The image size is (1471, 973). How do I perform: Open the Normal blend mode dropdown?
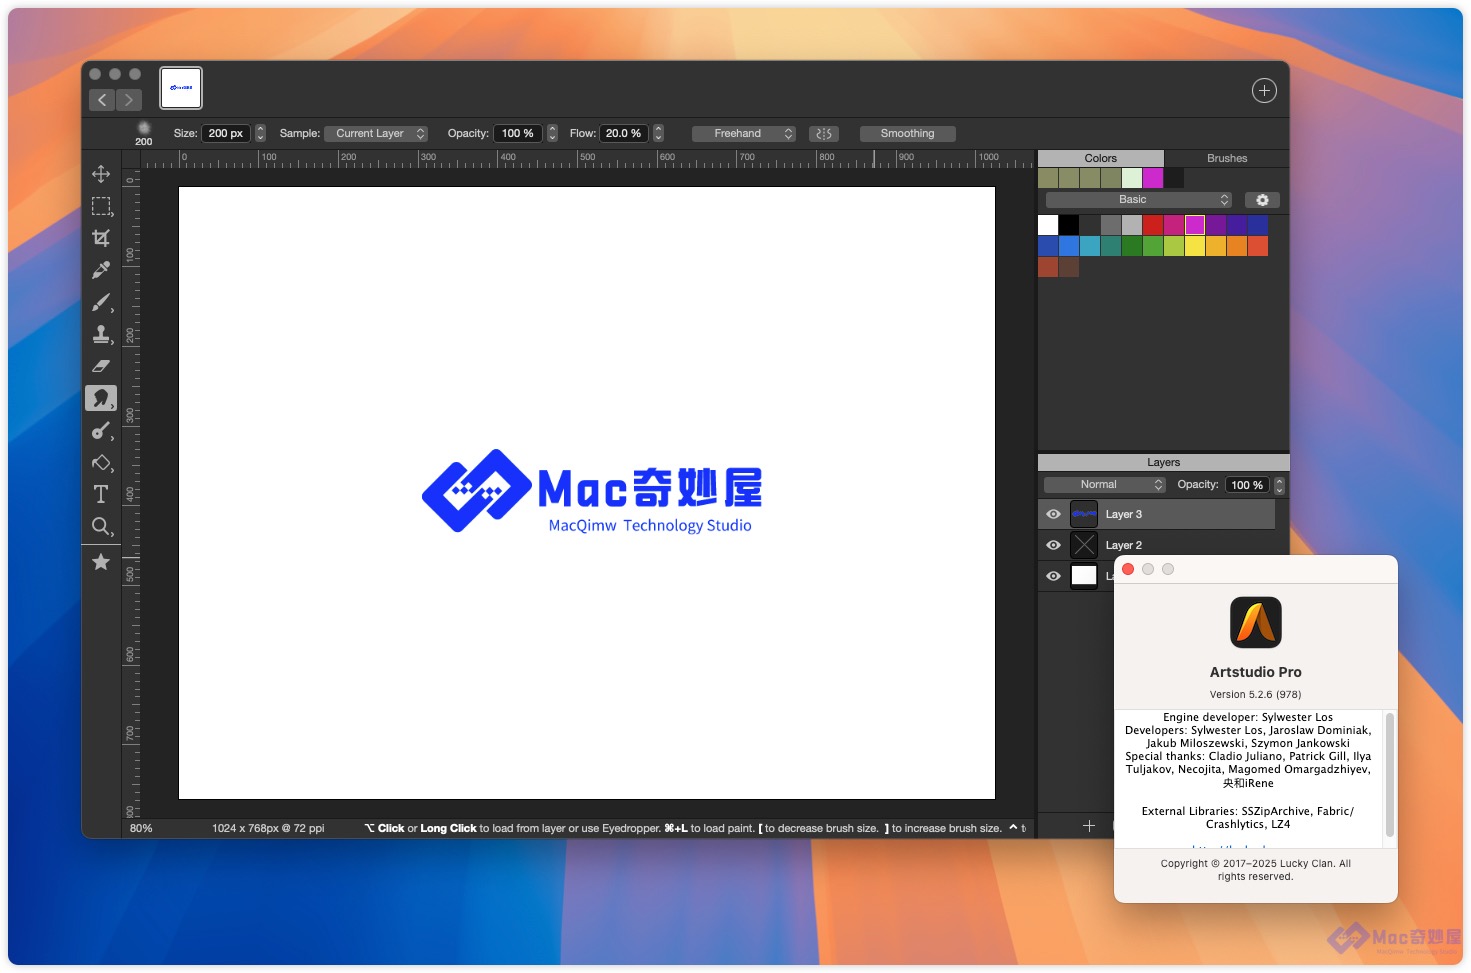click(x=1104, y=485)
